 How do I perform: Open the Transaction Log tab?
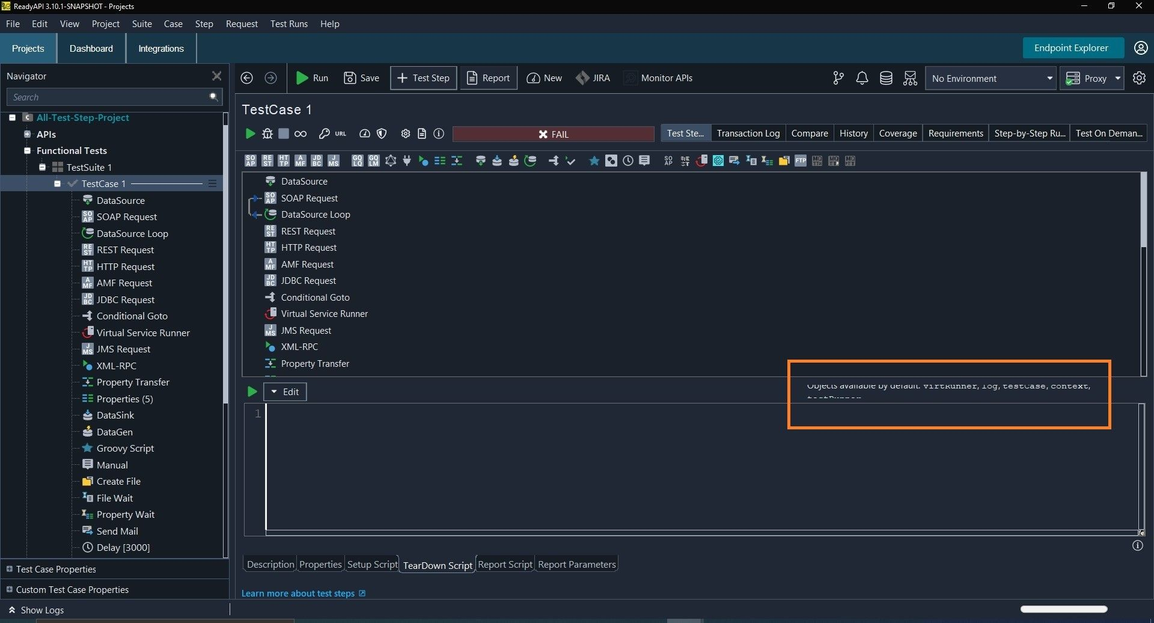(747, 133)
